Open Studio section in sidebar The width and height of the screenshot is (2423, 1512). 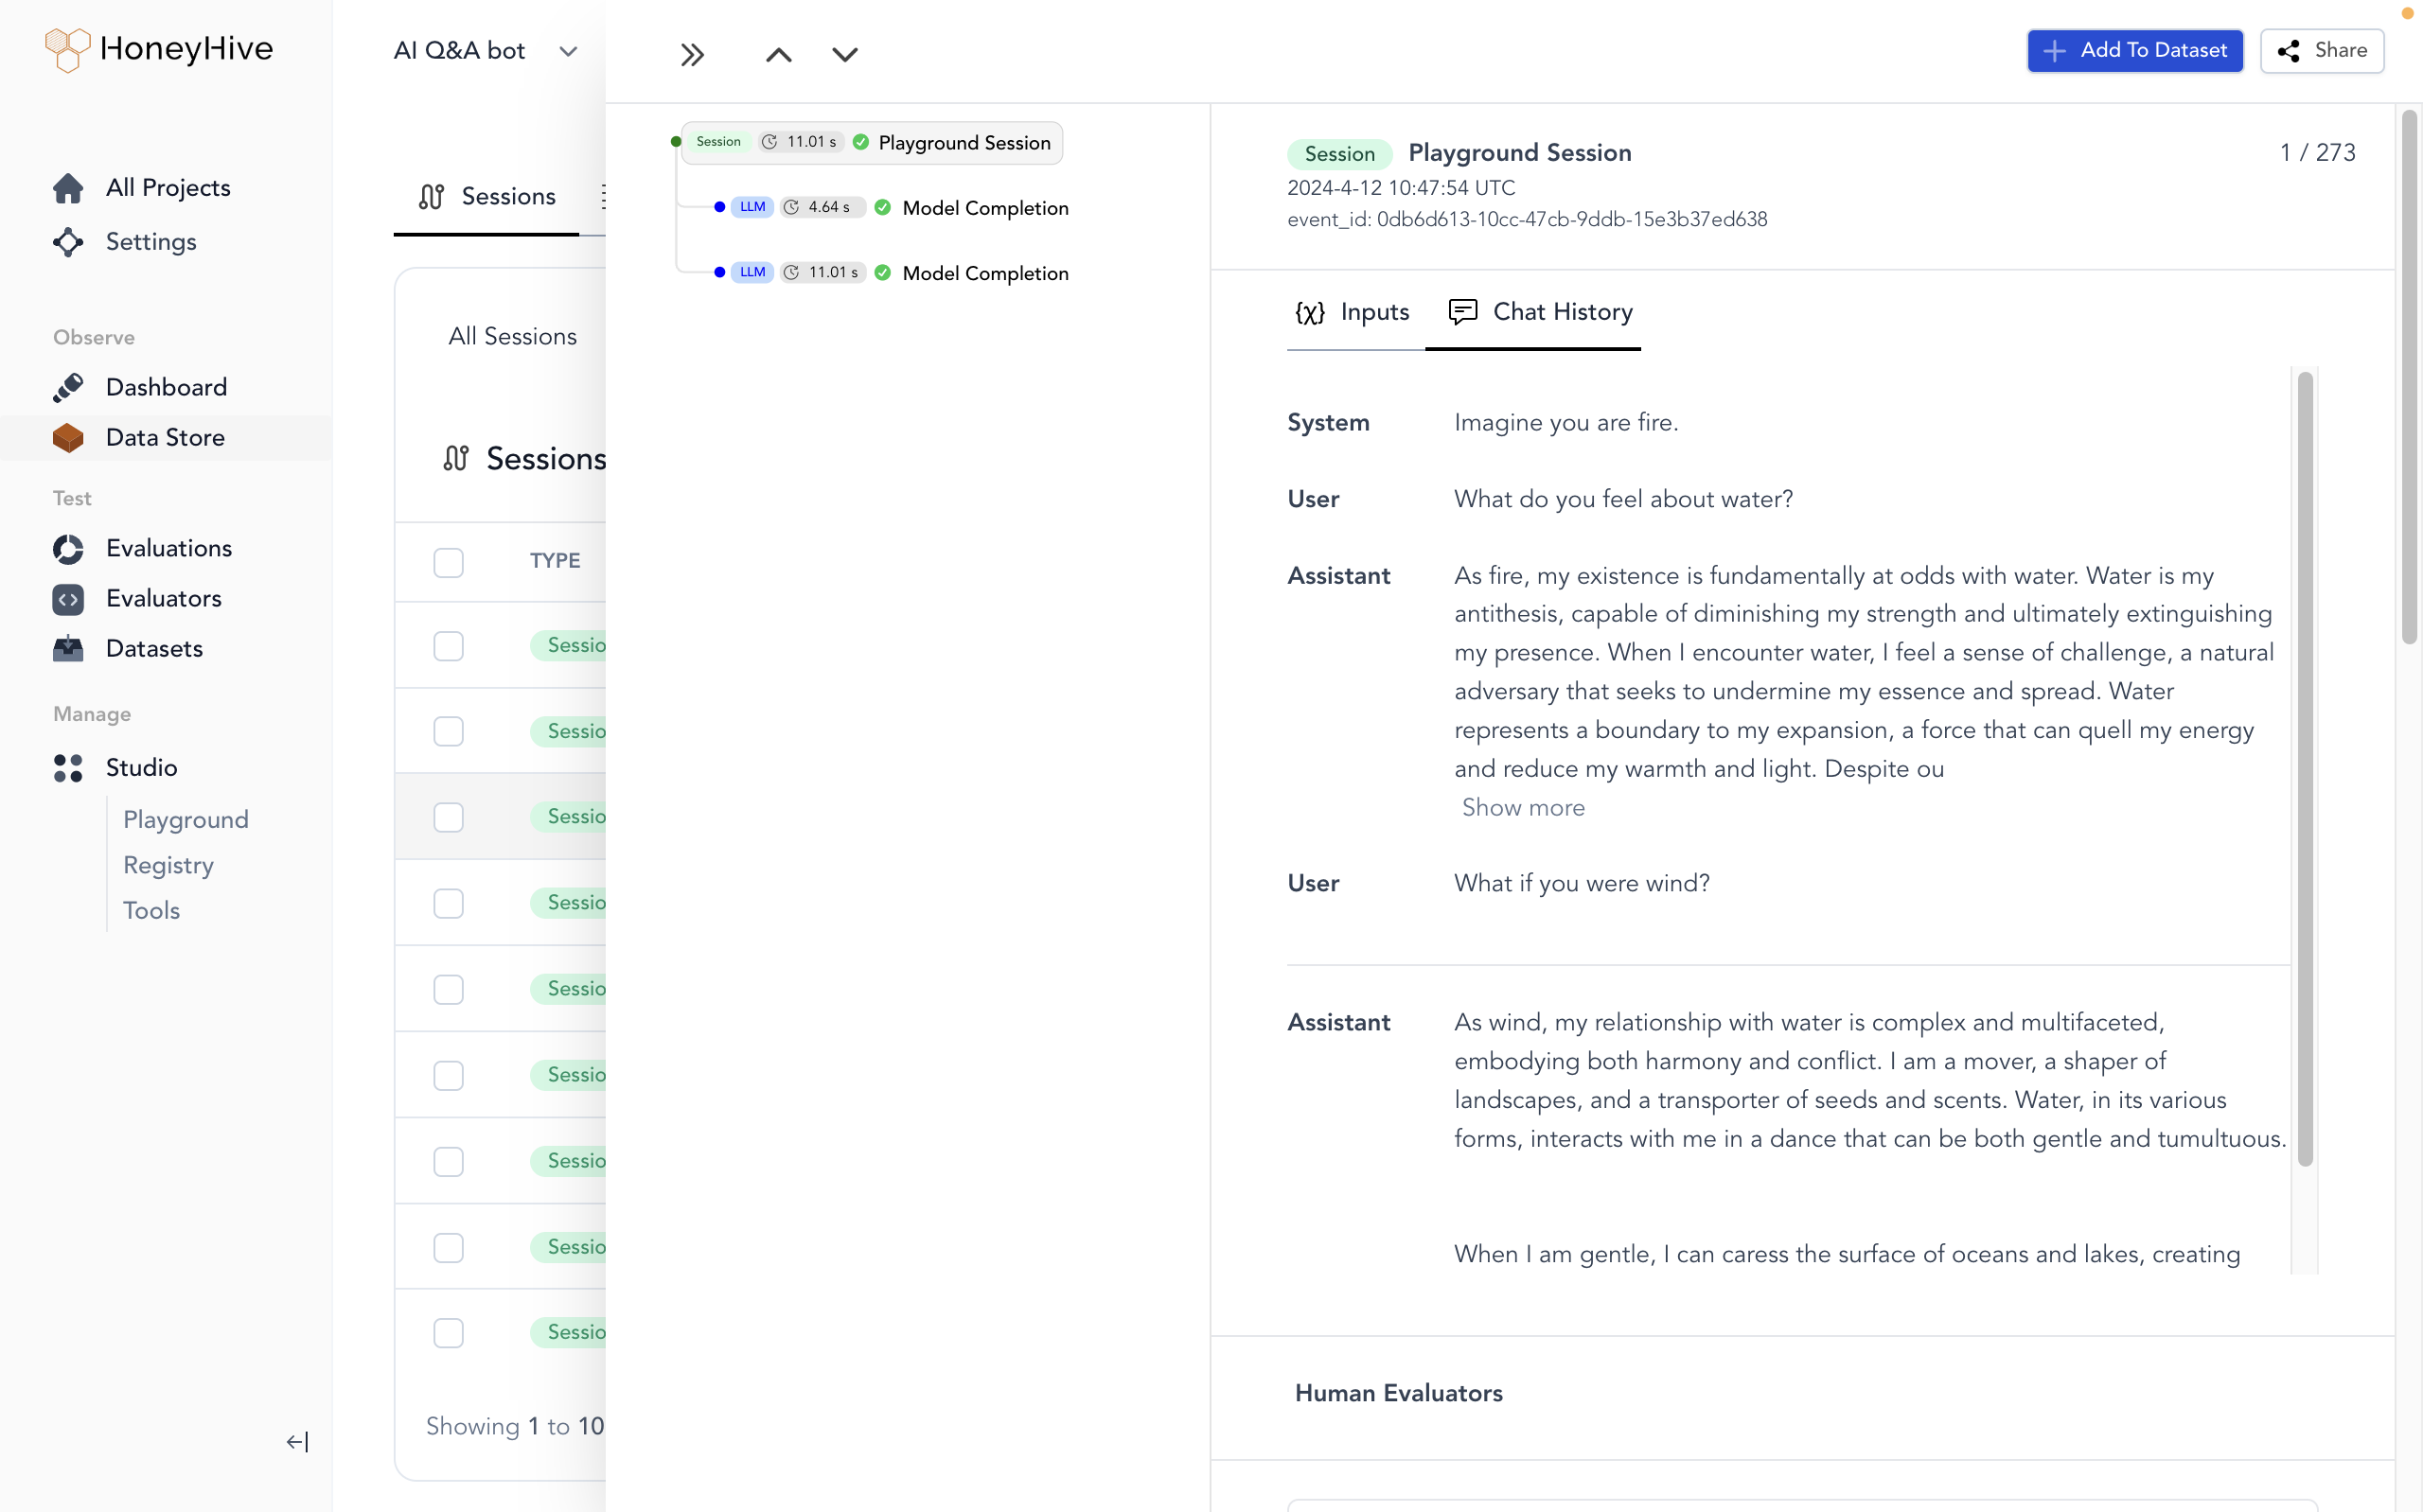click(141, 767)
